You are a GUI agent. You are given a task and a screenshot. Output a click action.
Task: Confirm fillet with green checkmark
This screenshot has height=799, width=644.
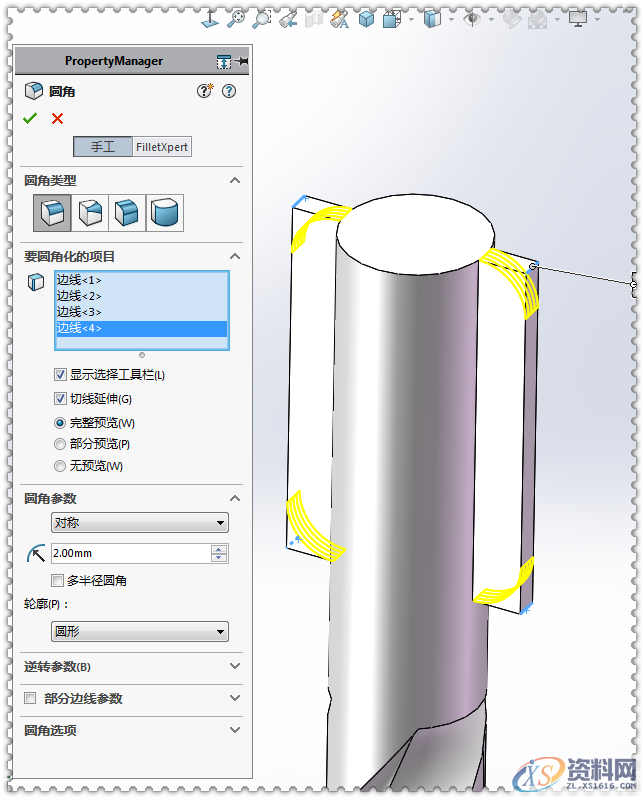coord(30,118)
